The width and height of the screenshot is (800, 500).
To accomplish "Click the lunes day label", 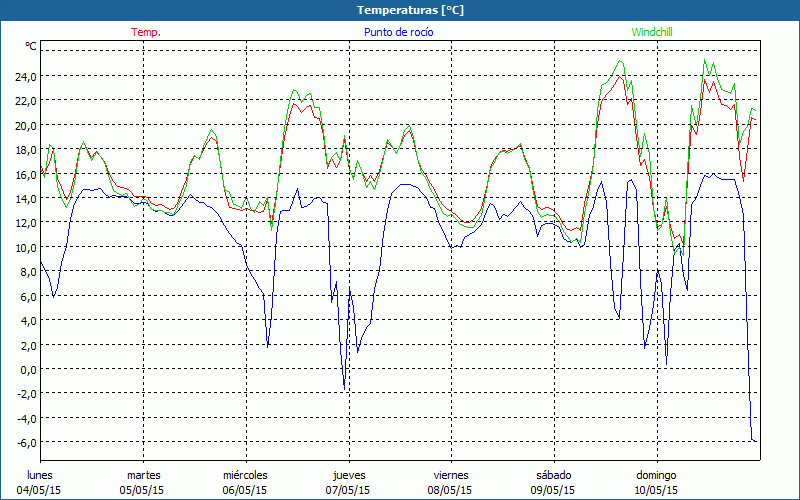I will point(40,475).
